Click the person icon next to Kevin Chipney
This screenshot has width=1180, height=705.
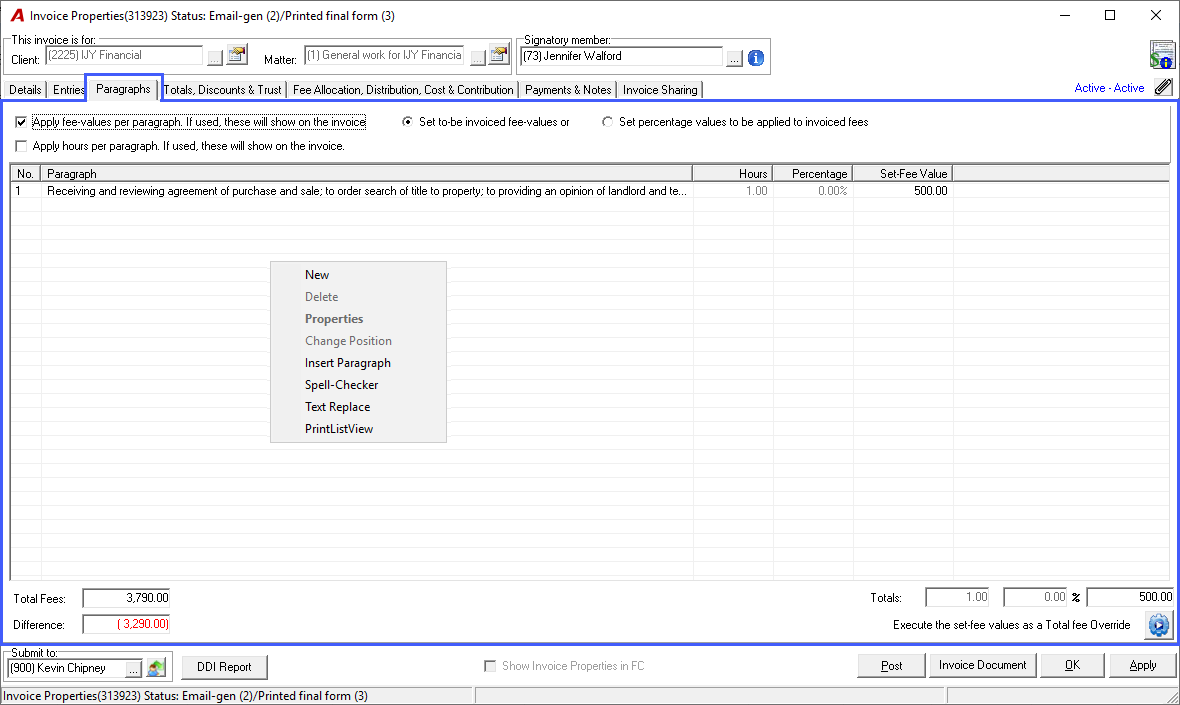pyautogui.click(x=156, y=667)
